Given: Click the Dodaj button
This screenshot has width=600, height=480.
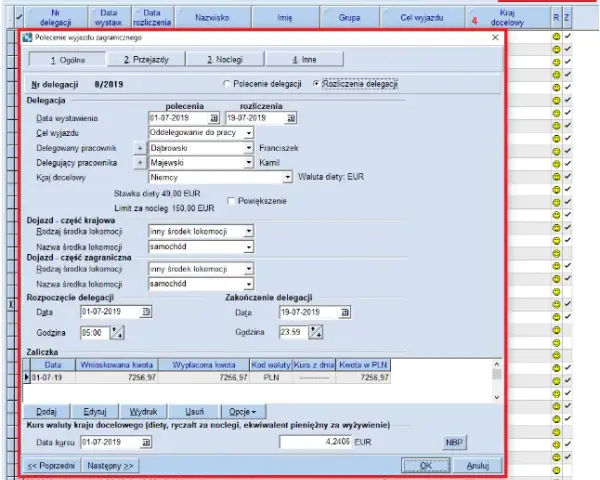Looking at the screenshot, I should click(46, 412).
